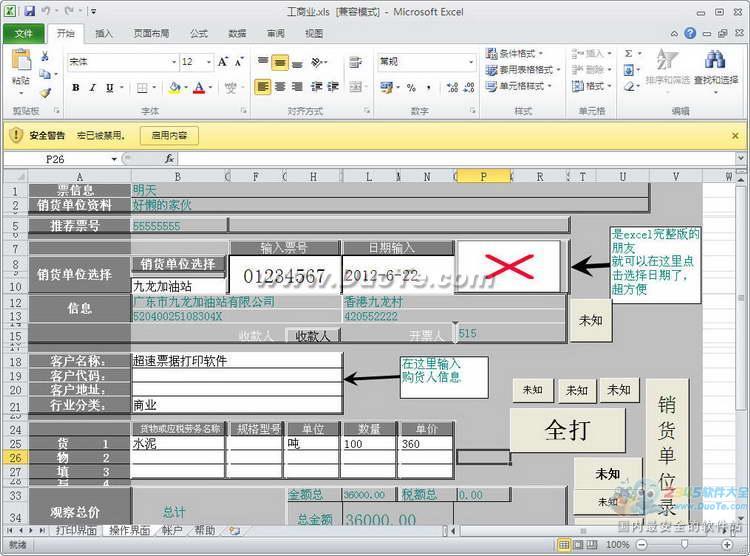750x556 pixels.
Task: Open 单元格样式 cell styles menu
Action: pyautogui.click(x=518, y=86)
